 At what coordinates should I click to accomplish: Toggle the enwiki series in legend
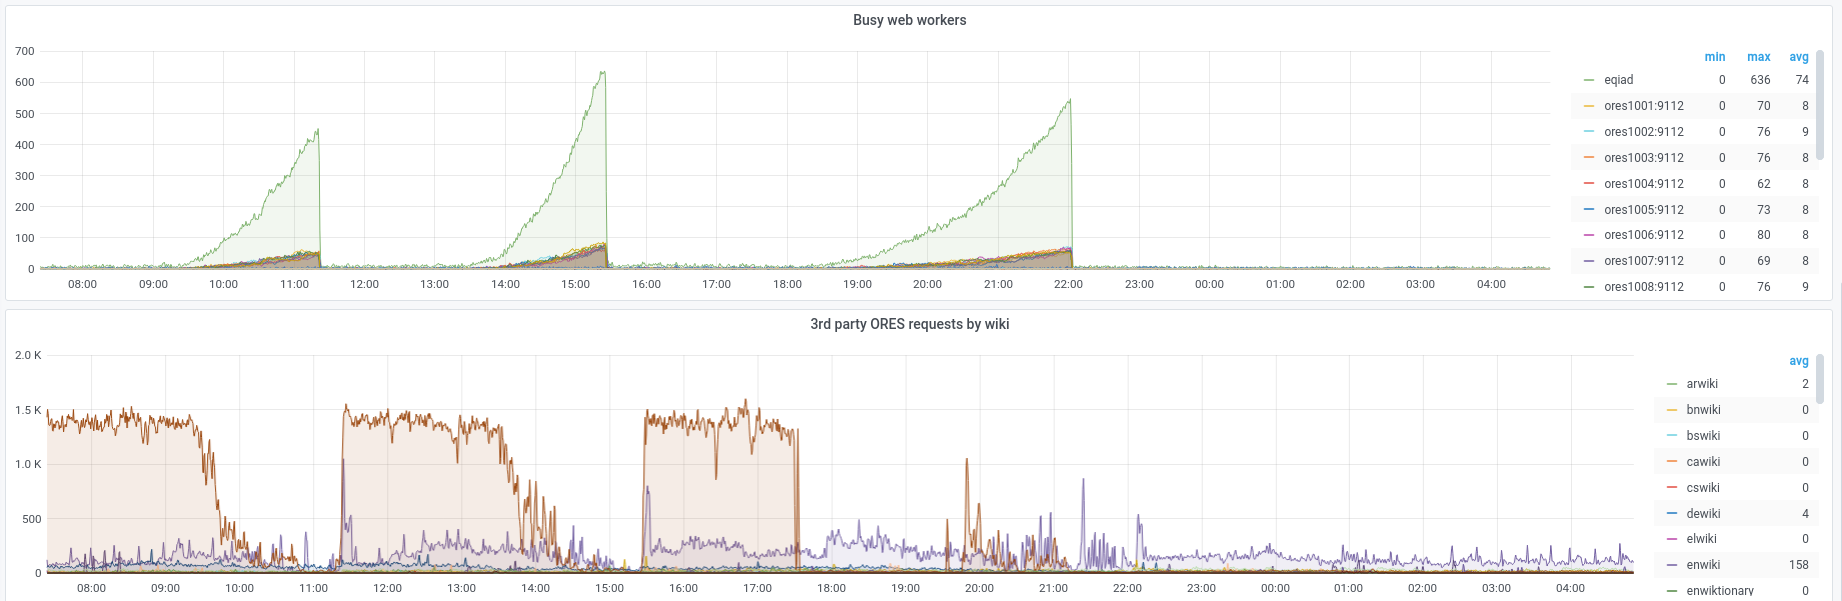[1703, 565]
